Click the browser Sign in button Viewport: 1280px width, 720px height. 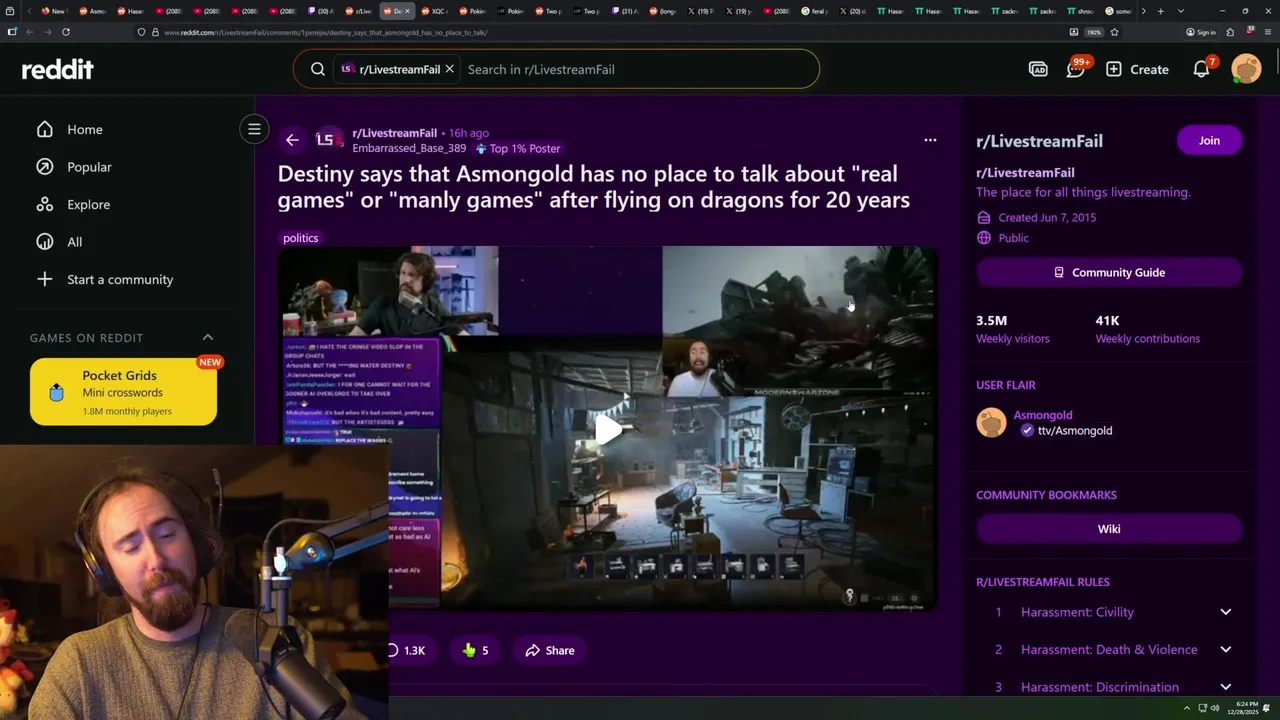[x=1200, y=32]
